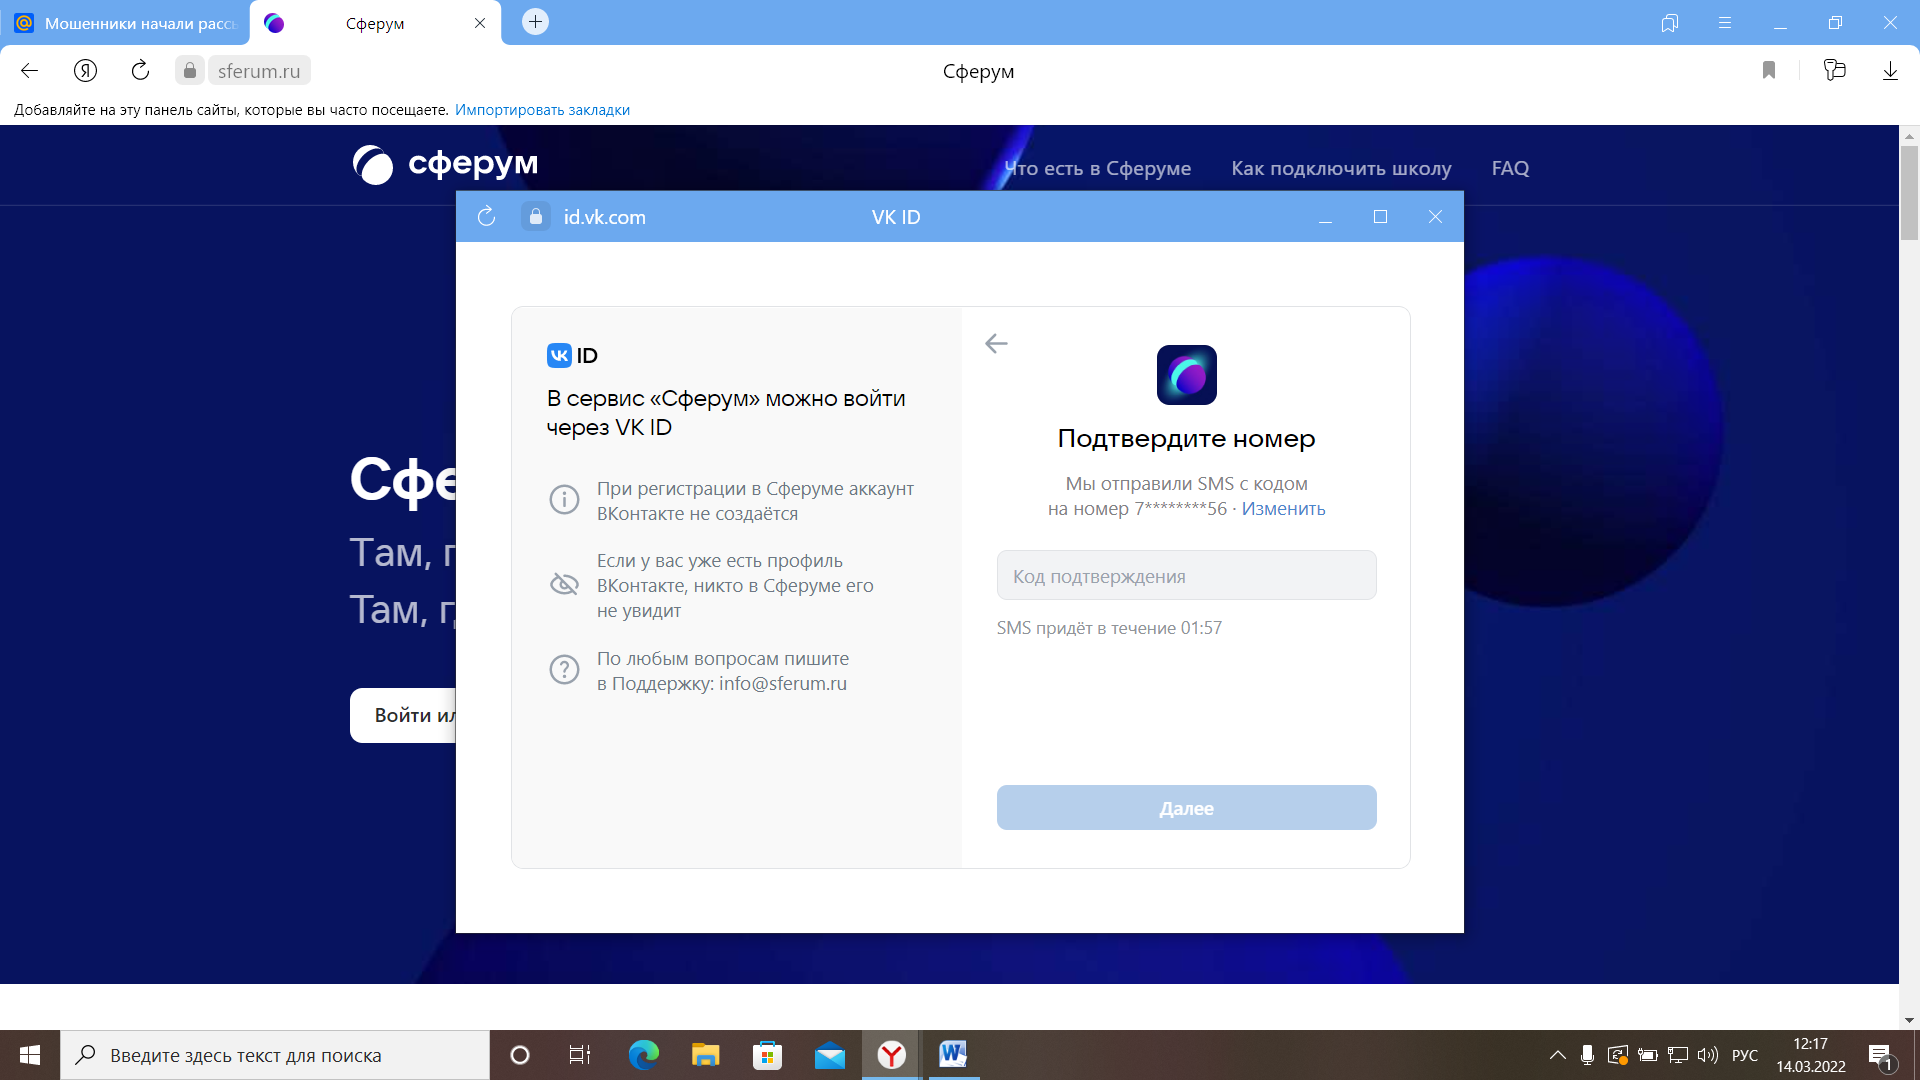Open Что есть в Сферуме menu item
The height and width of the screenshot is (1080, 1920).
point(1097,168)
